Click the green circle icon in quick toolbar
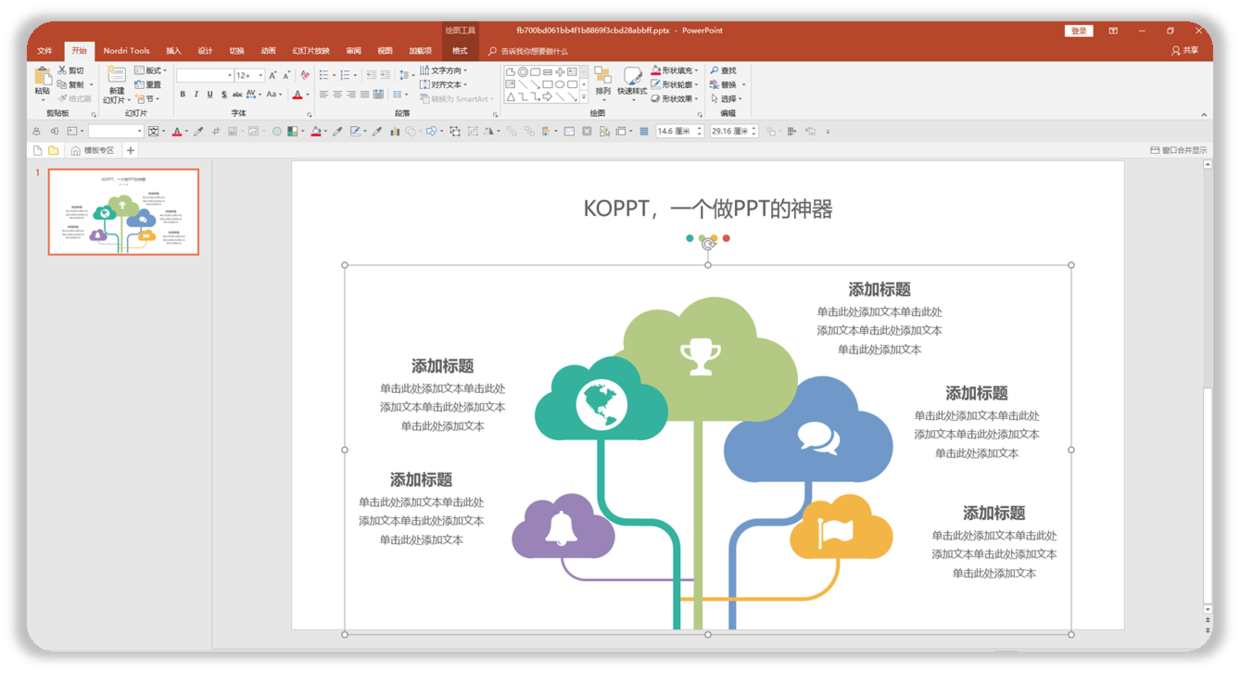 [277, 131]
